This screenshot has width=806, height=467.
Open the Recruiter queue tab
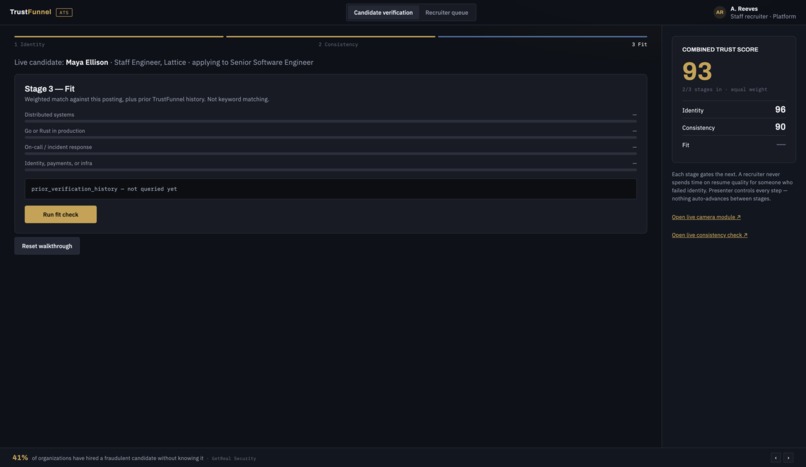pyautogui.click(x=447, y=12)
